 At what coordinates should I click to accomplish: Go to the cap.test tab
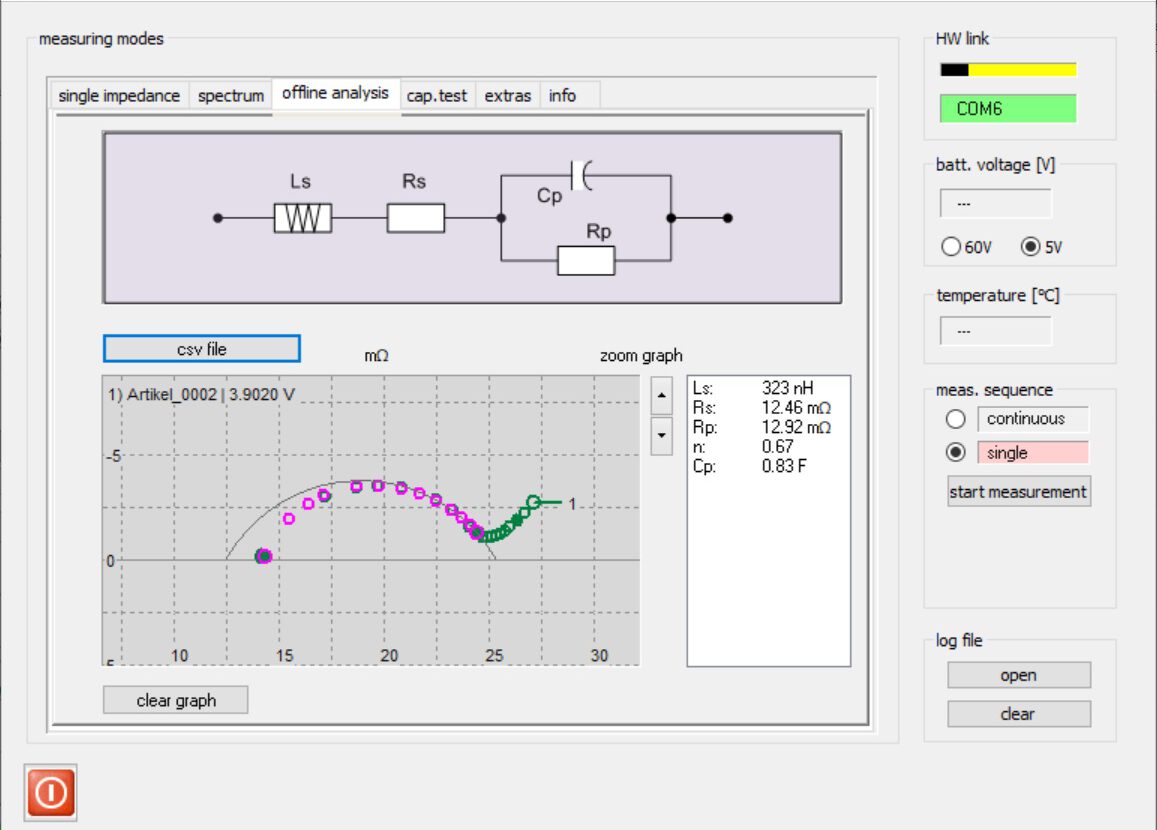437,96
